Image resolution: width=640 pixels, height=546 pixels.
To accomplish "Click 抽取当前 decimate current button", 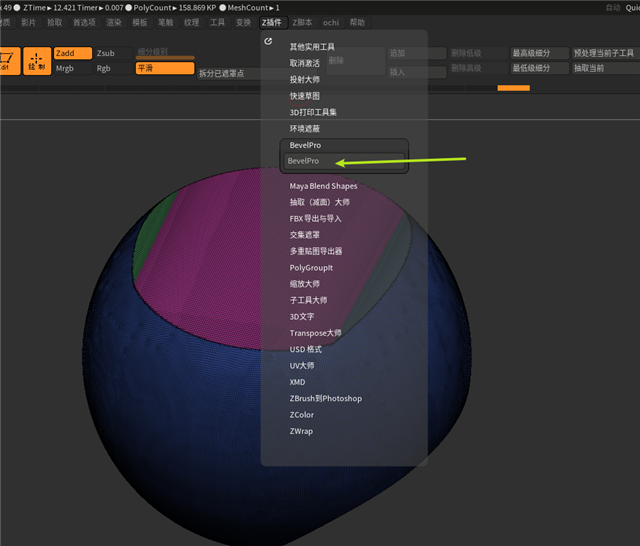I will click(606, 68).
